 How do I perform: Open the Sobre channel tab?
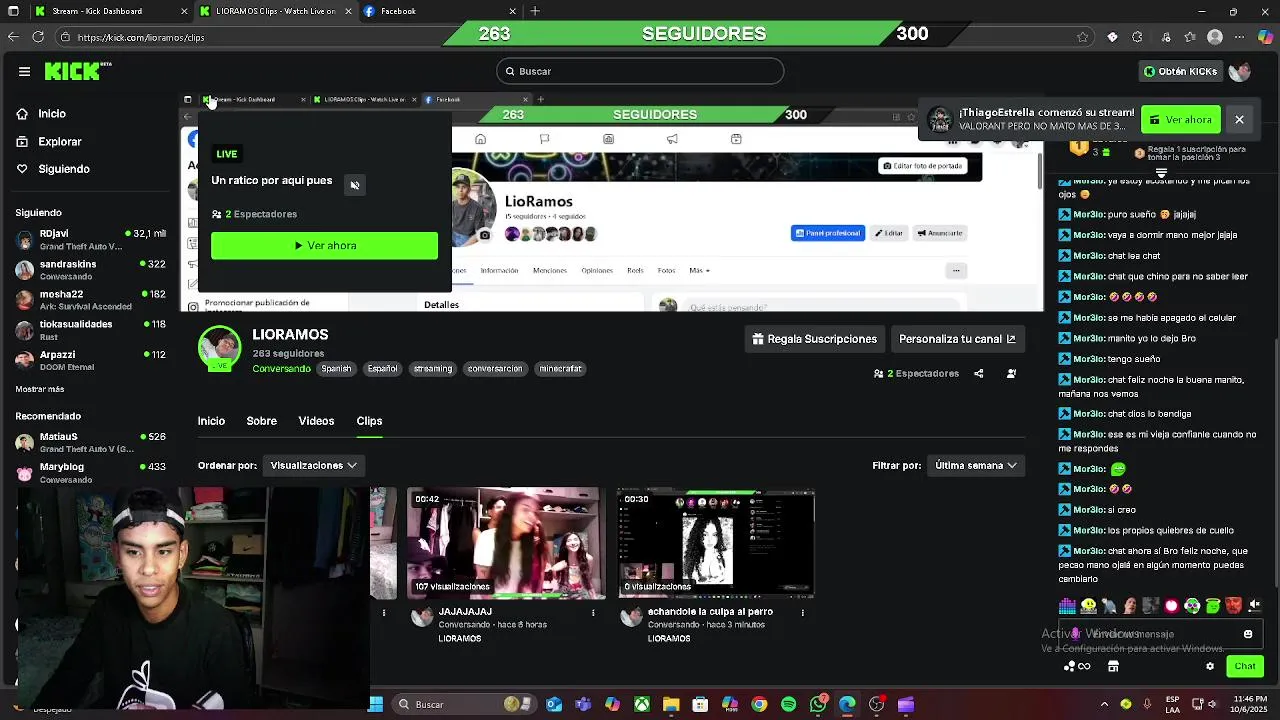pyautogui.click(x=262, y=421)
